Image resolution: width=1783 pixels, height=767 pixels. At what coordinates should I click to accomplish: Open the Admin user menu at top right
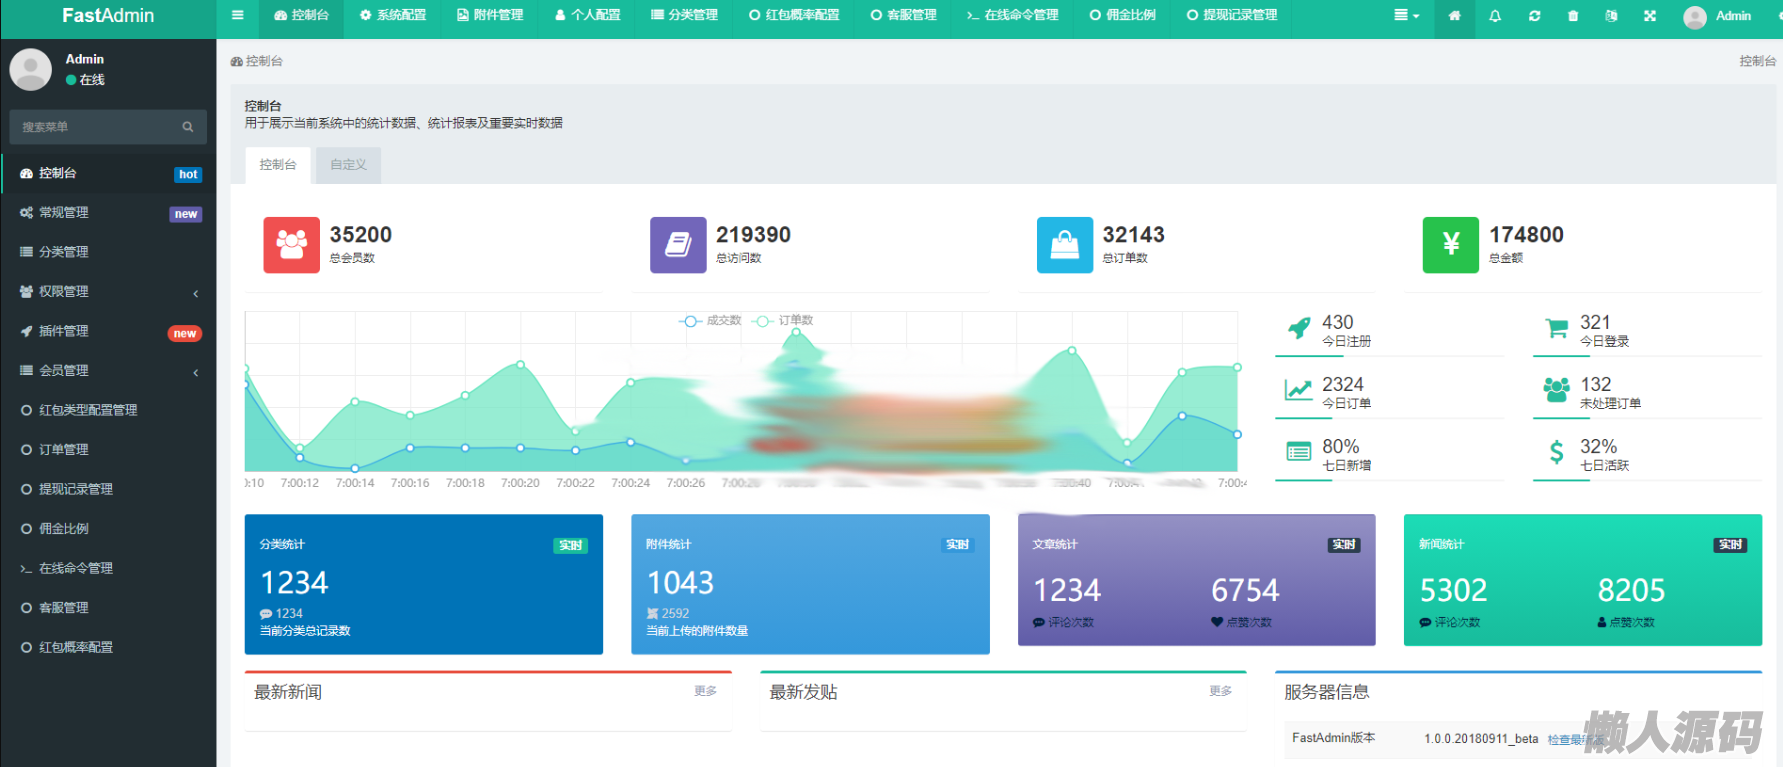click(x=1718, y=16)
